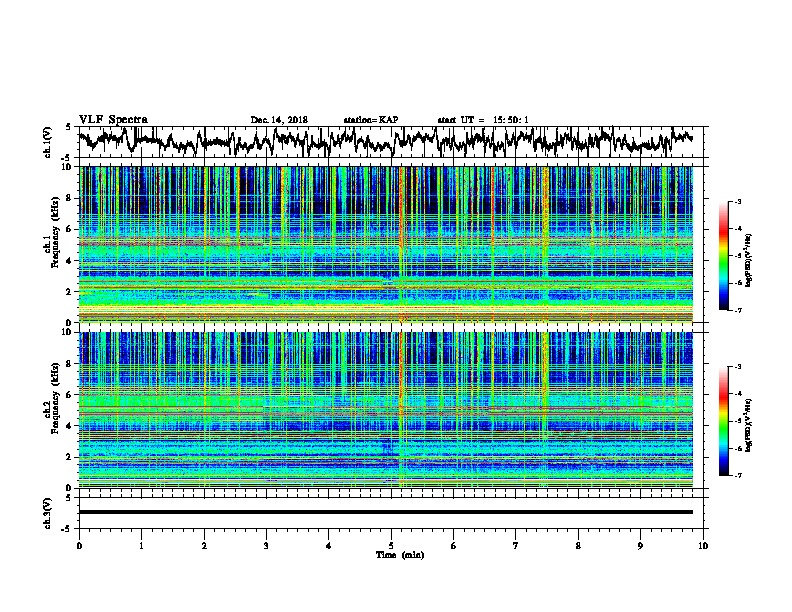
Task: Click the ch.2 spectrogram "4" kHz tick label
Action: (x=70, y=426)
